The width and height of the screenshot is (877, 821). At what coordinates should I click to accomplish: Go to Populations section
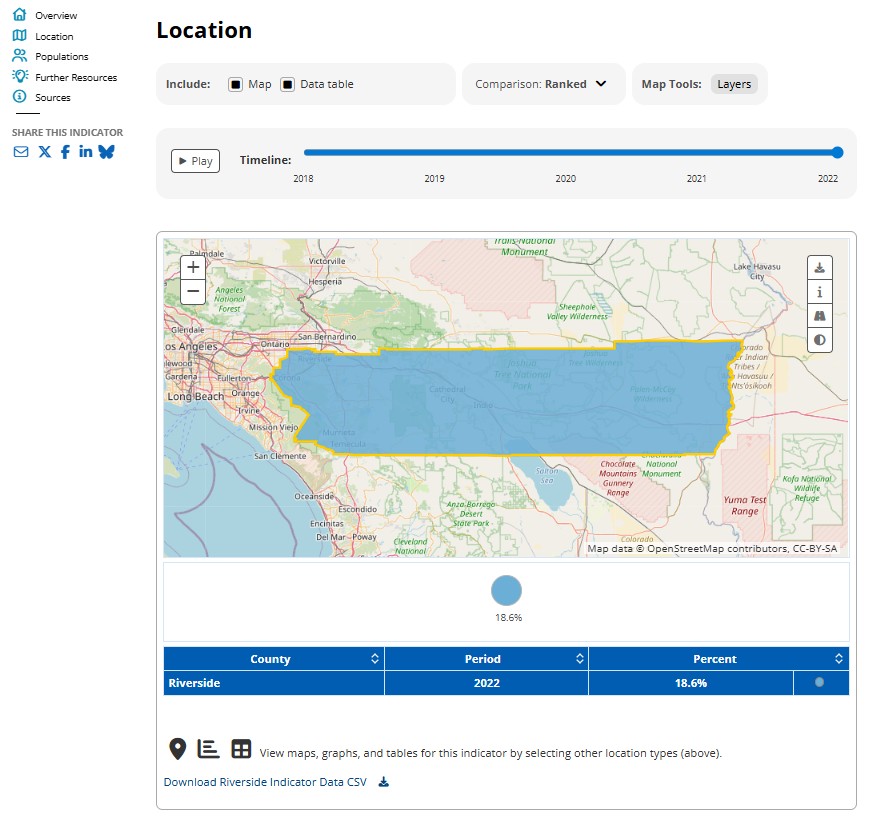pyautogui.click(x=61, y=57)
